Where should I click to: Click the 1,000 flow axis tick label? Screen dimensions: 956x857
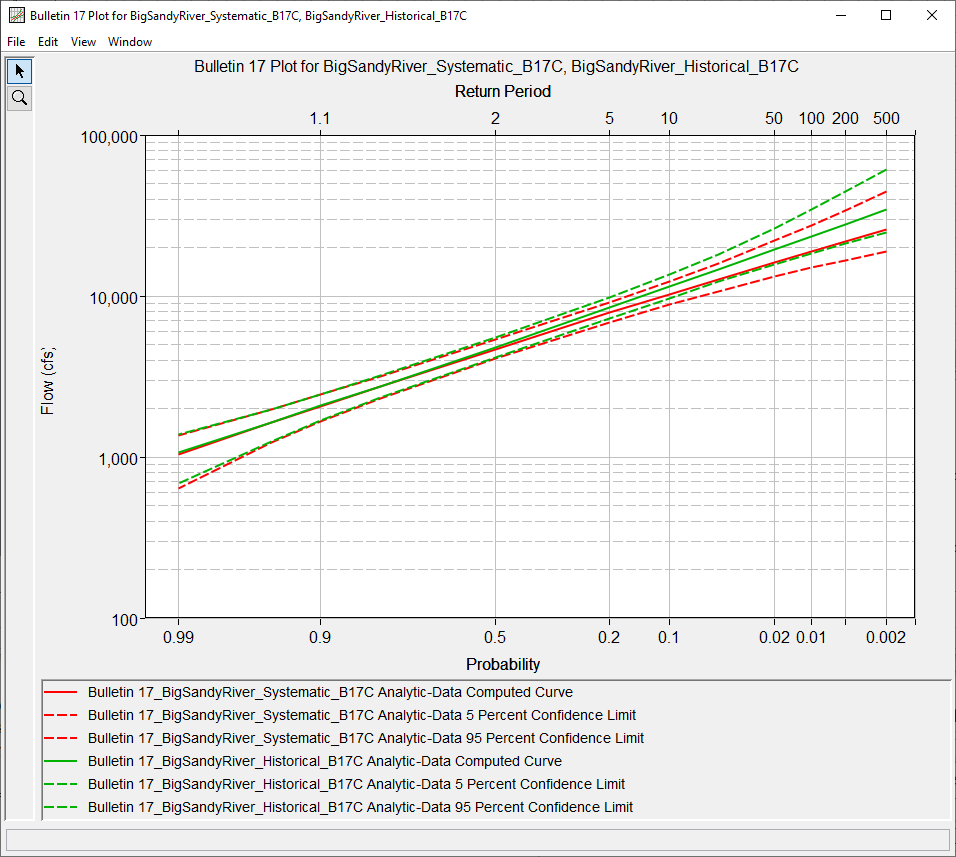point(118,459)
